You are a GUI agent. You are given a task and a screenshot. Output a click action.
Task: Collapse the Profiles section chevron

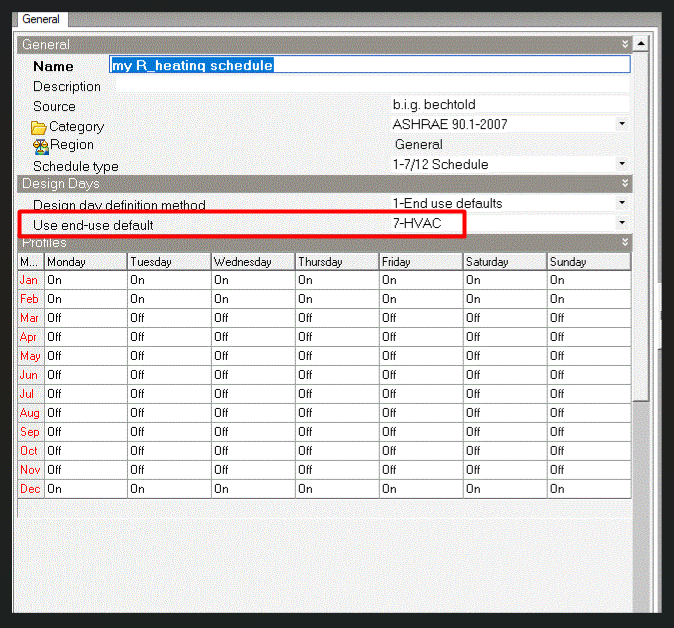click(x=625, y=242)
